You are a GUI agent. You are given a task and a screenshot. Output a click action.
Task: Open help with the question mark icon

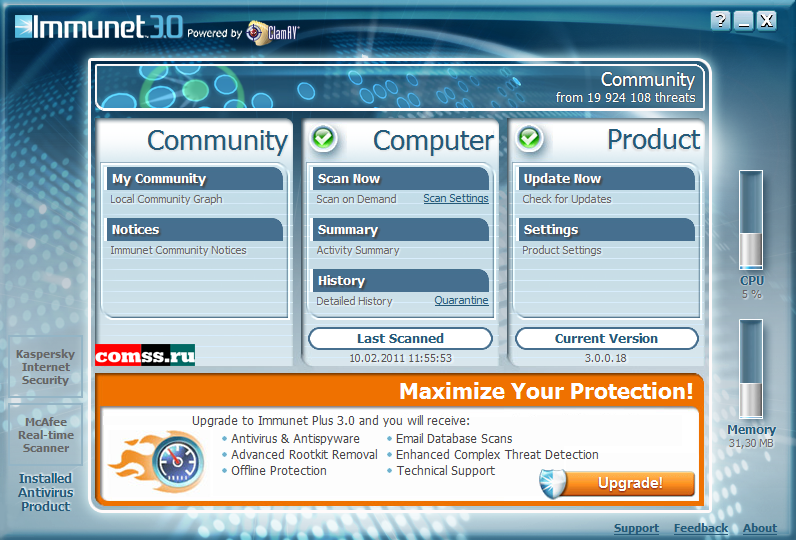(x=720, y=22)
